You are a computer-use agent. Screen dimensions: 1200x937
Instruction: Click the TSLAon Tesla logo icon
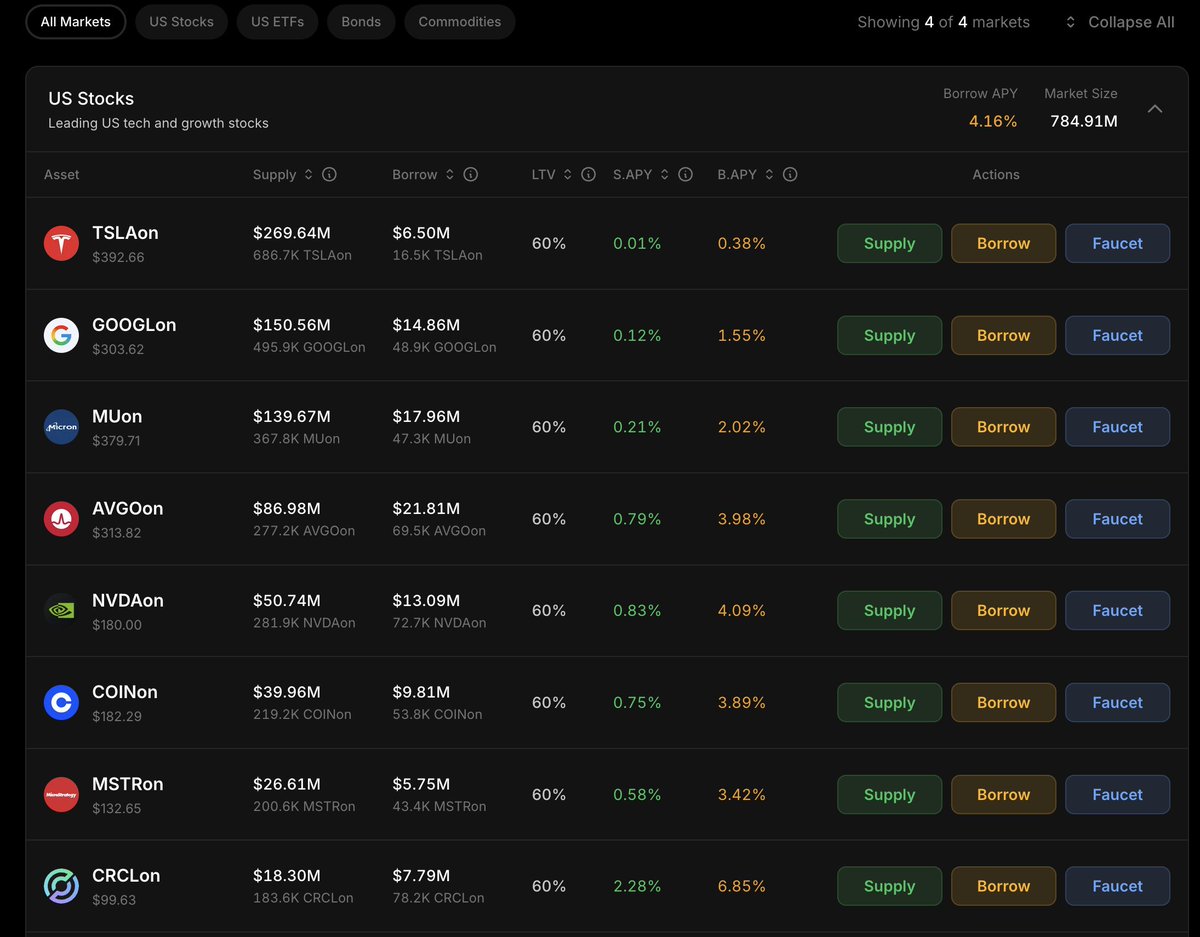tap(61, 243)
